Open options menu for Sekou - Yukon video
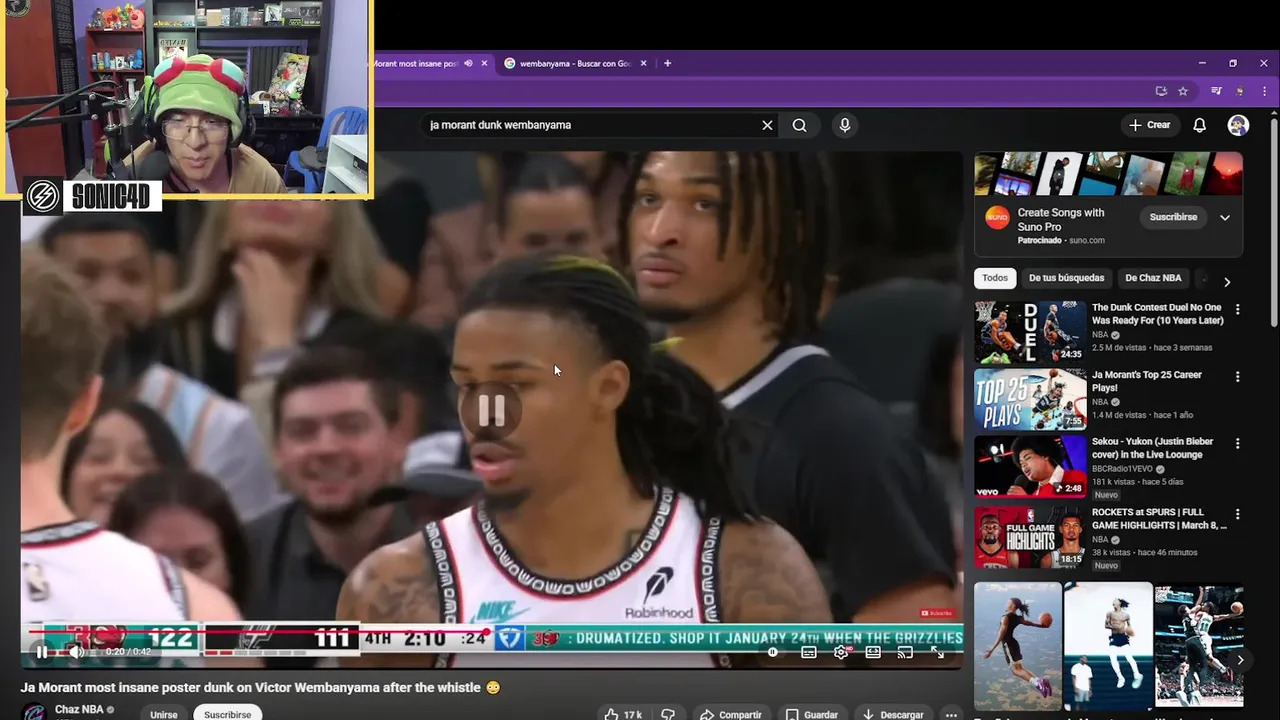 (1237, 443)
